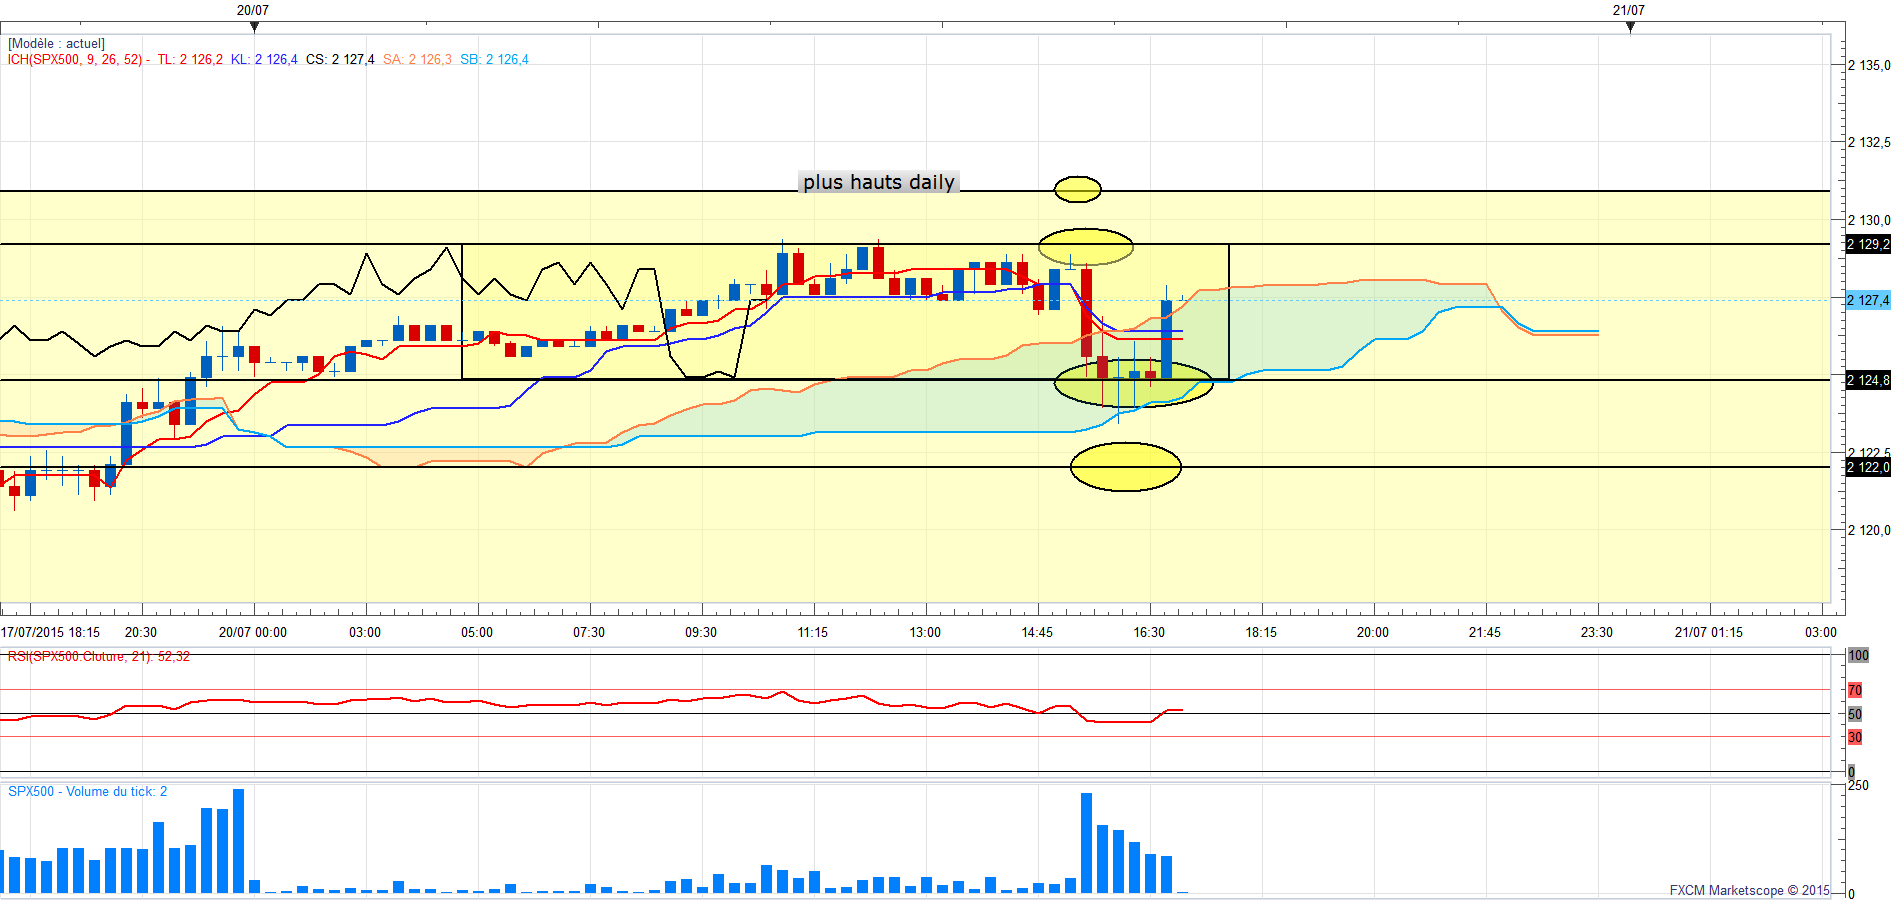Viewport: 1903px width, 900px height.
Task: Click the 2 132,5 price axis label
Action: [x=1870, y=142]
